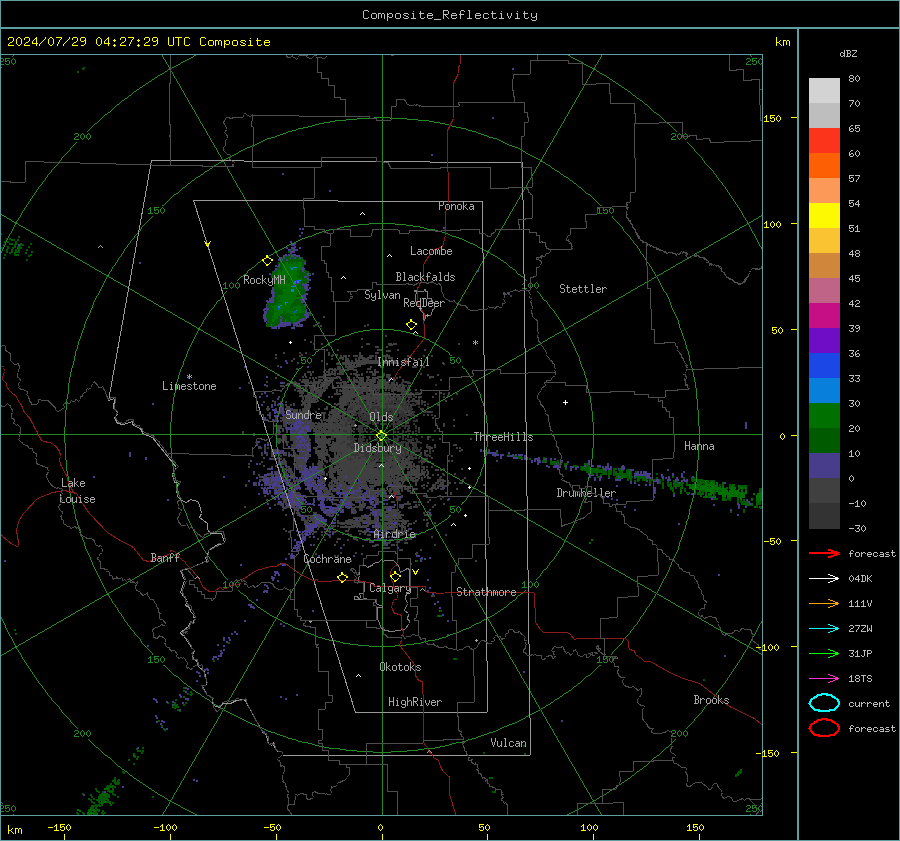Viewport: 900px width, 841px height.
Task: Click the radar center diamond at Didsbury
Action: [x=382, y=436]
